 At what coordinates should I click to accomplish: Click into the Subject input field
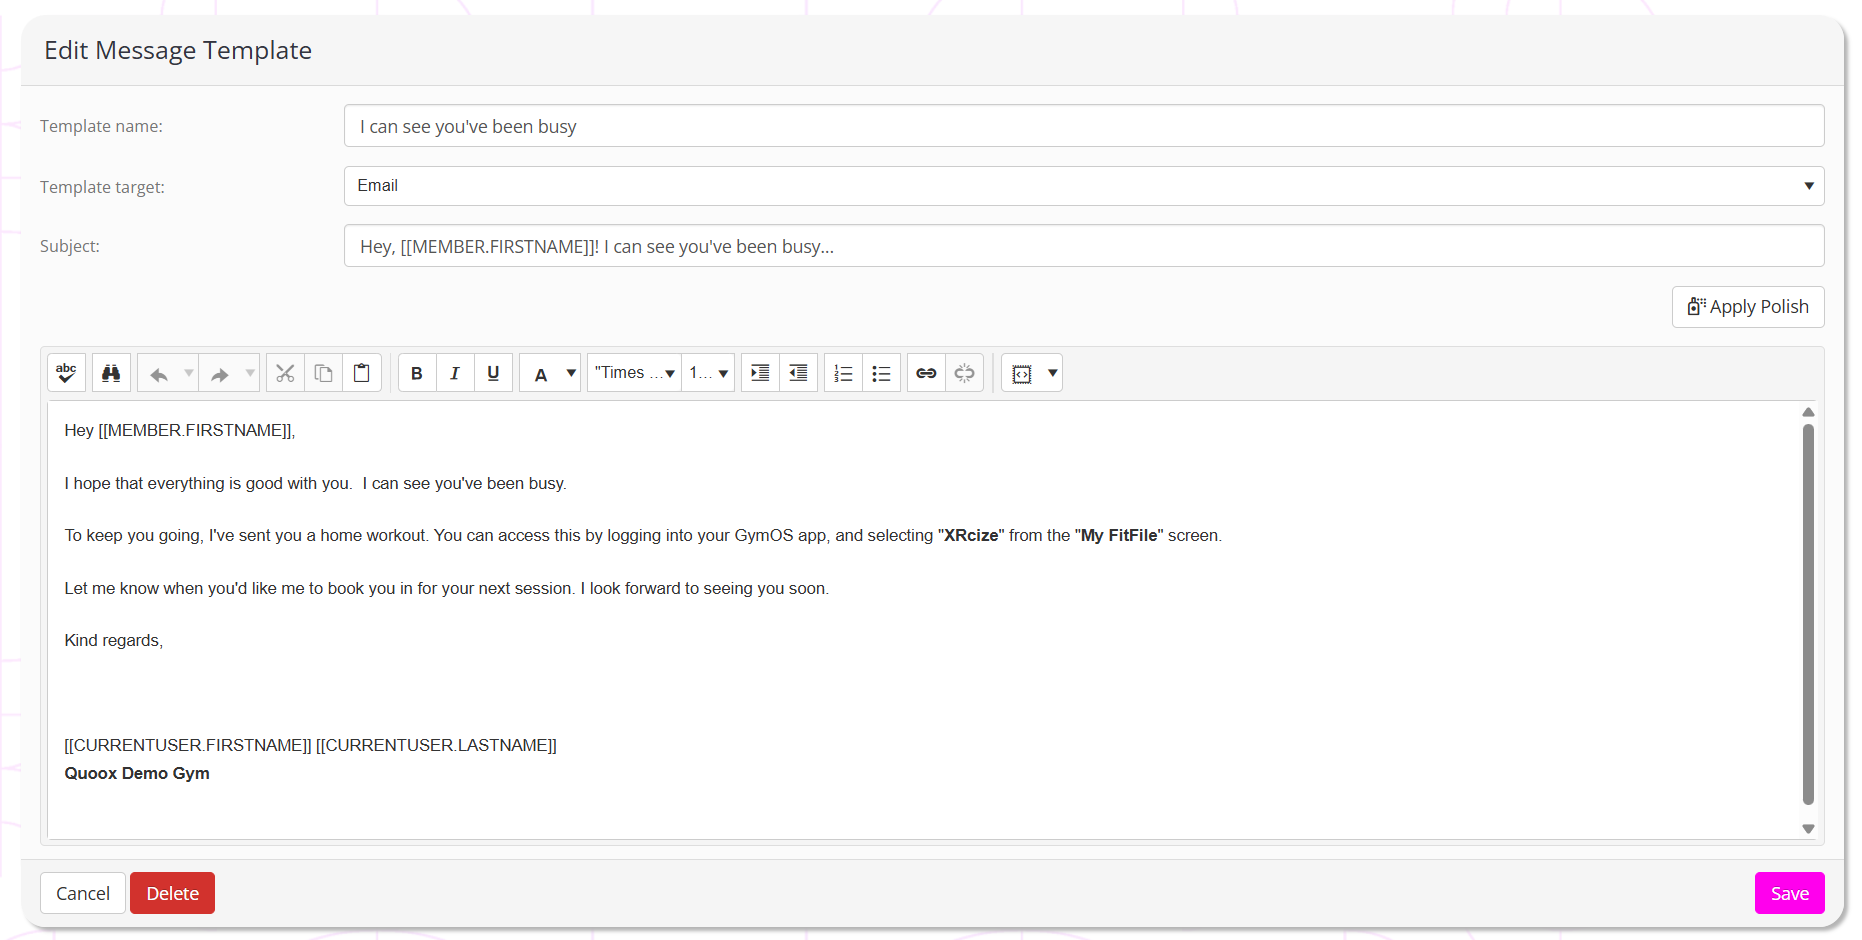click(x=1083, y=246)
